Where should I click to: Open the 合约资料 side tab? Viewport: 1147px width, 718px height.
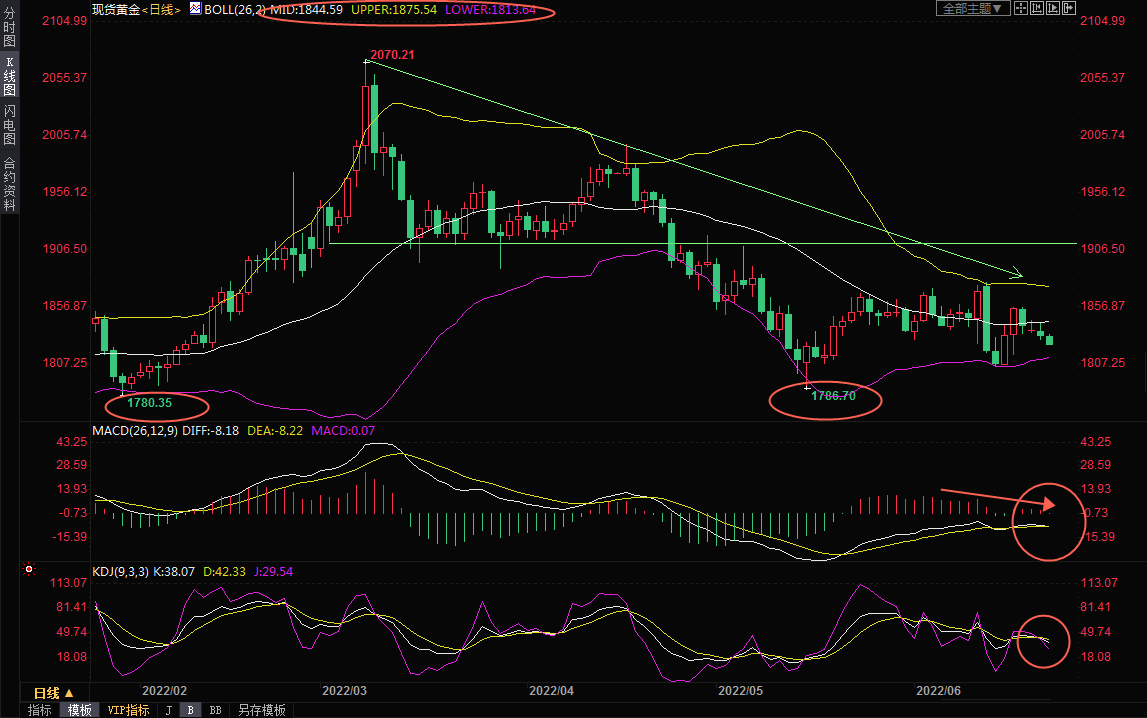(x=9, y=183)
